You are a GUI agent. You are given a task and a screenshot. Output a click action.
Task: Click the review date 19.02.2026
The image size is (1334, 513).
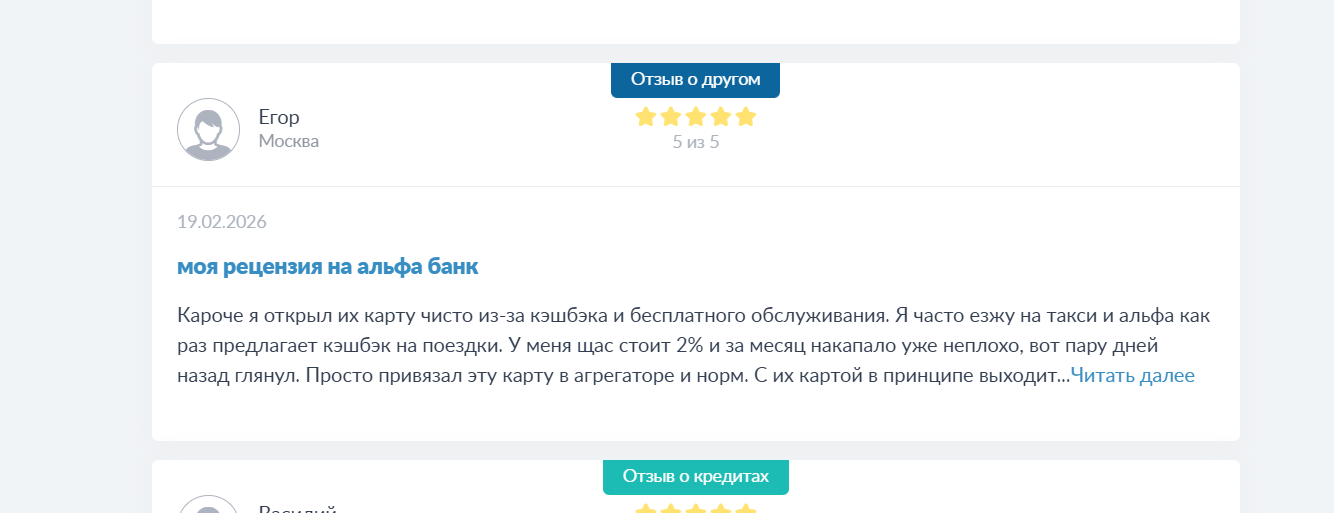[x=222, y=222]
